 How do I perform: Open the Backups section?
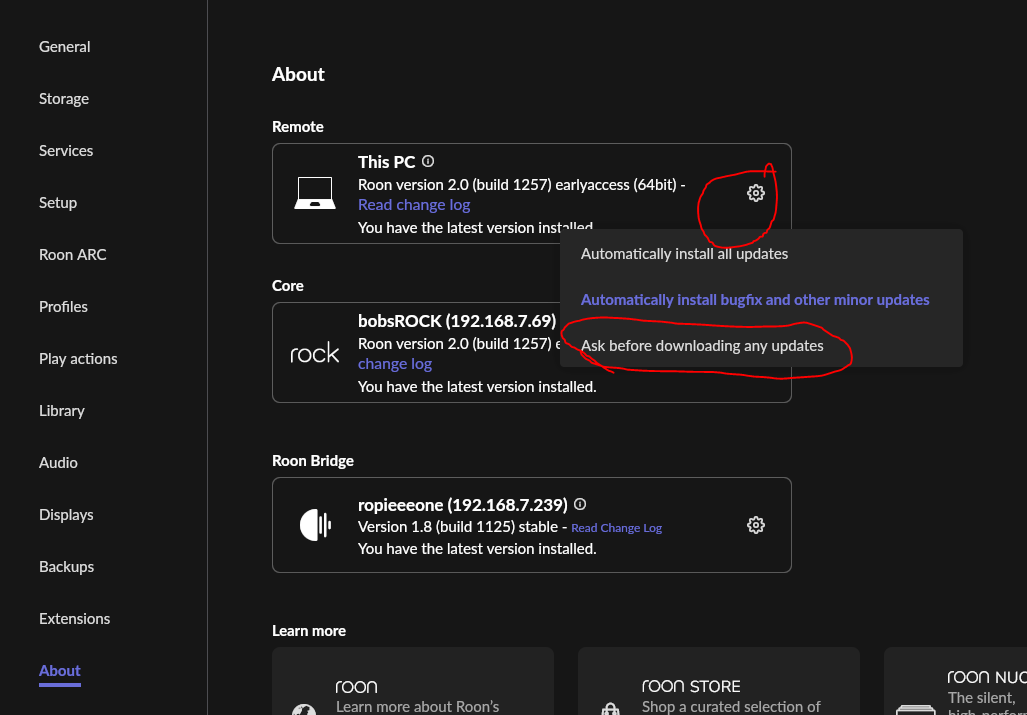(66, 566)
